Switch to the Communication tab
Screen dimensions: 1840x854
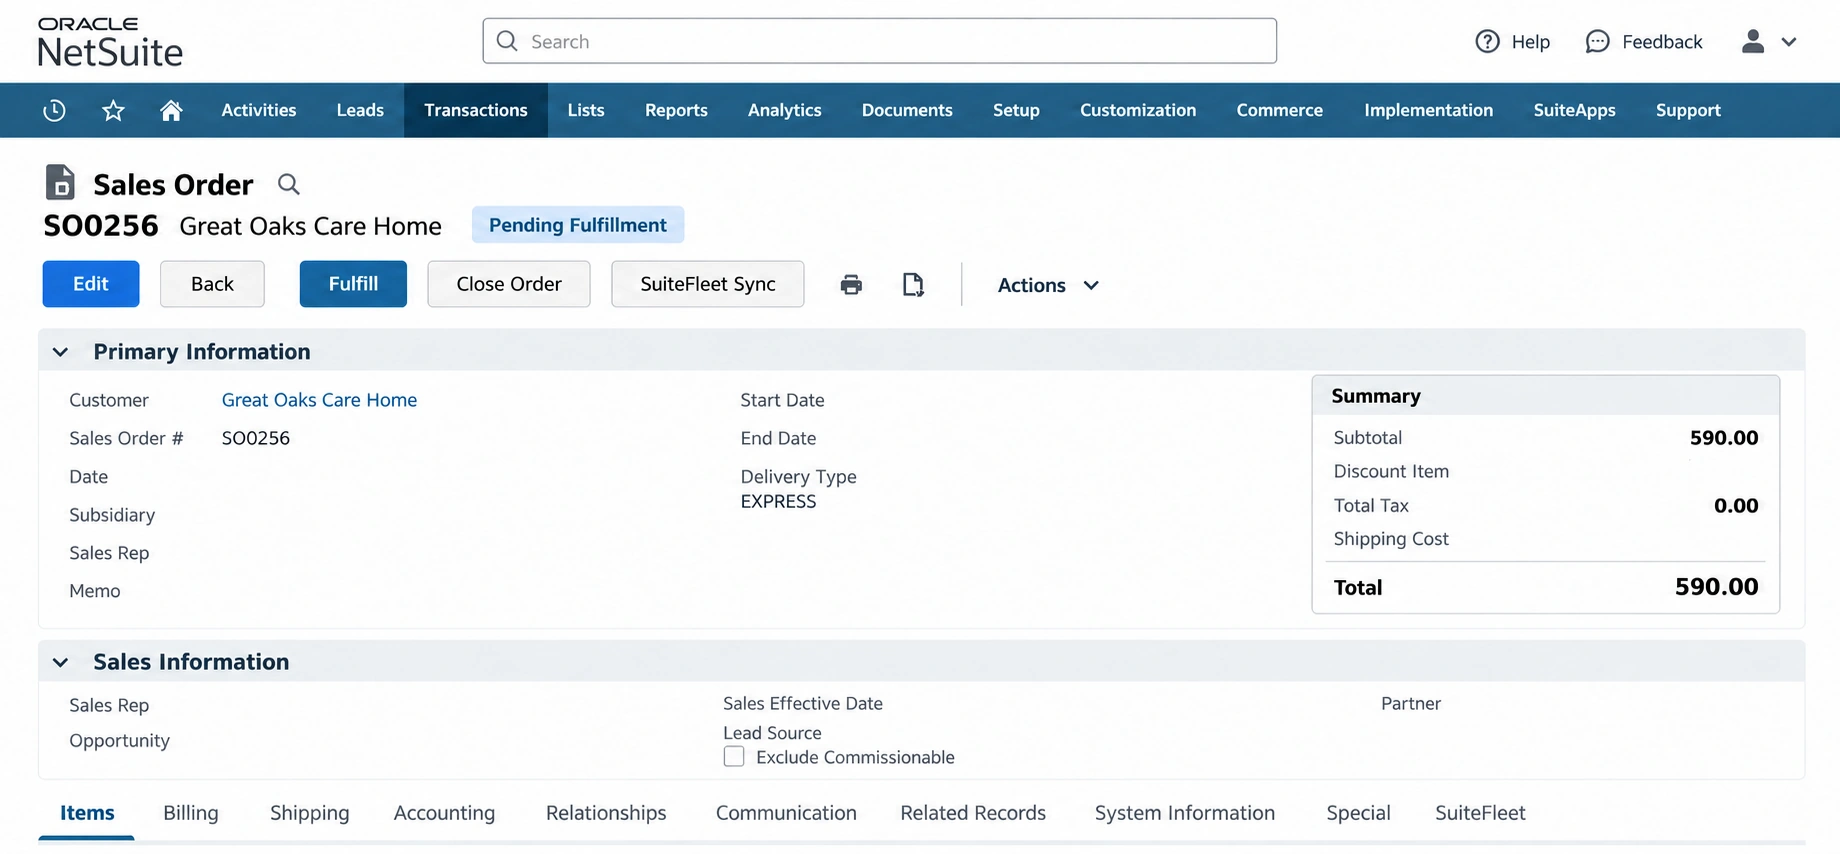[x=786, y=813]
